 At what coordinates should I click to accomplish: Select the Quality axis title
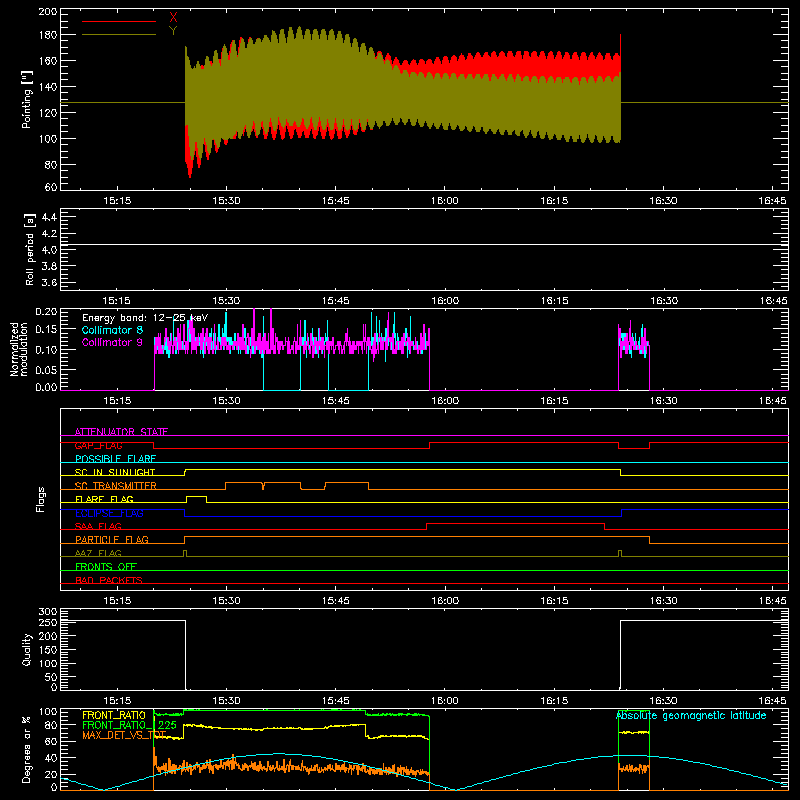(27, 649)
